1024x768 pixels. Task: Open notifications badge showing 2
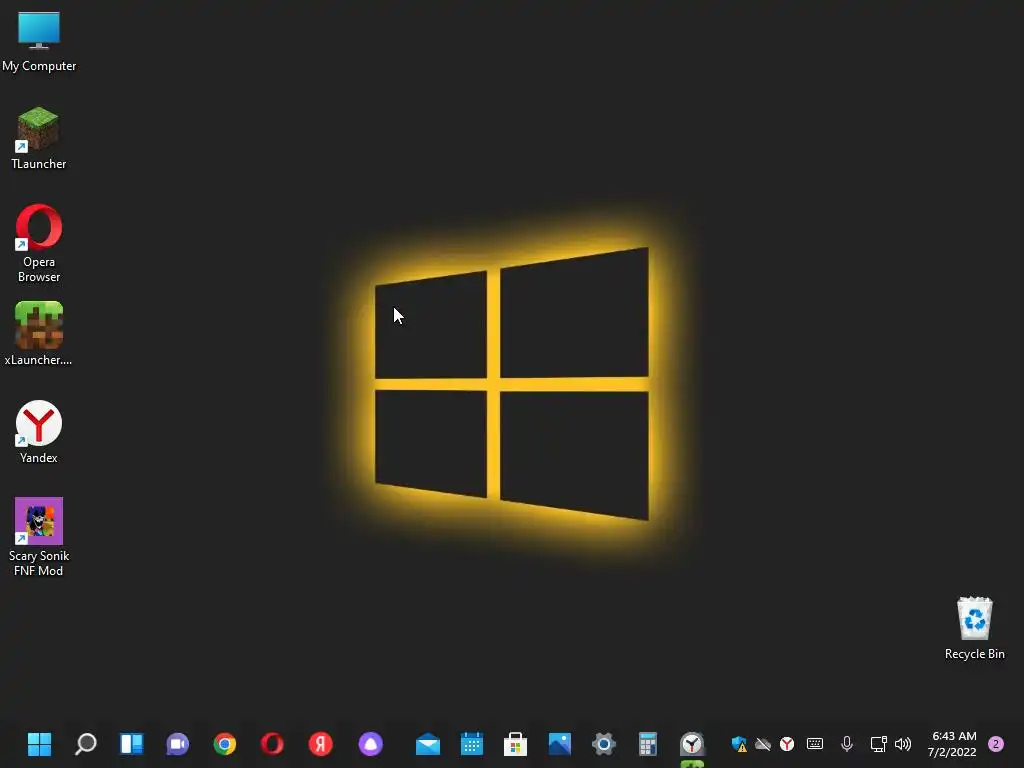pos(996,744)
